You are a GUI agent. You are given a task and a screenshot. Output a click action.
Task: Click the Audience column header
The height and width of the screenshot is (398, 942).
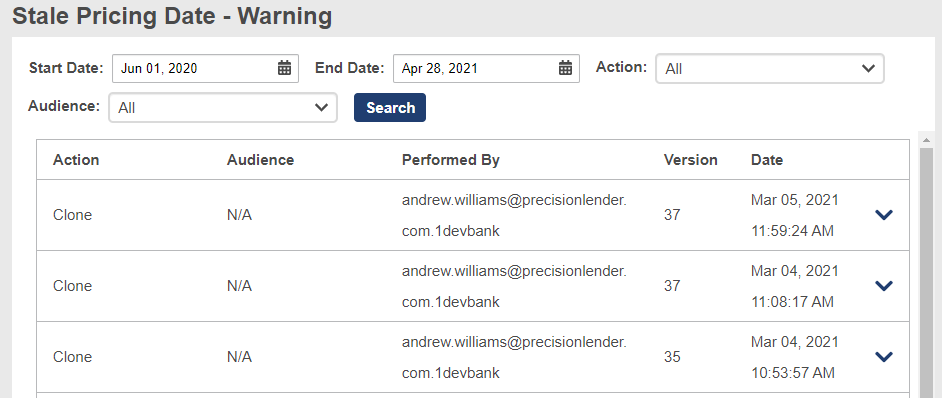[x=261, y=160]
